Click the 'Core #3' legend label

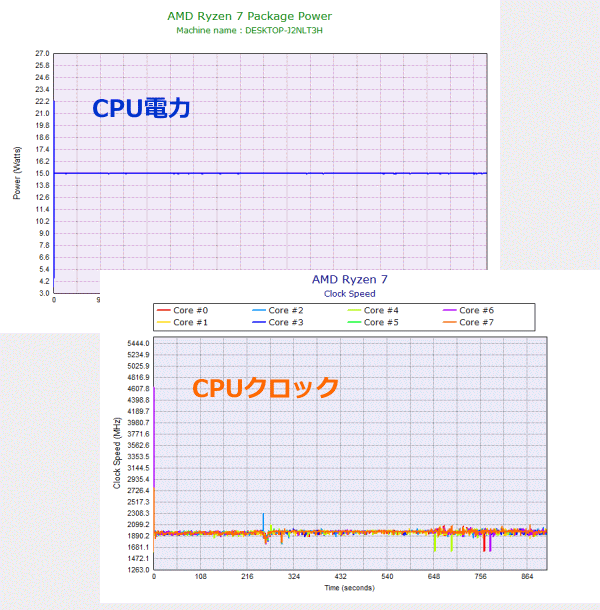point(286,322)
